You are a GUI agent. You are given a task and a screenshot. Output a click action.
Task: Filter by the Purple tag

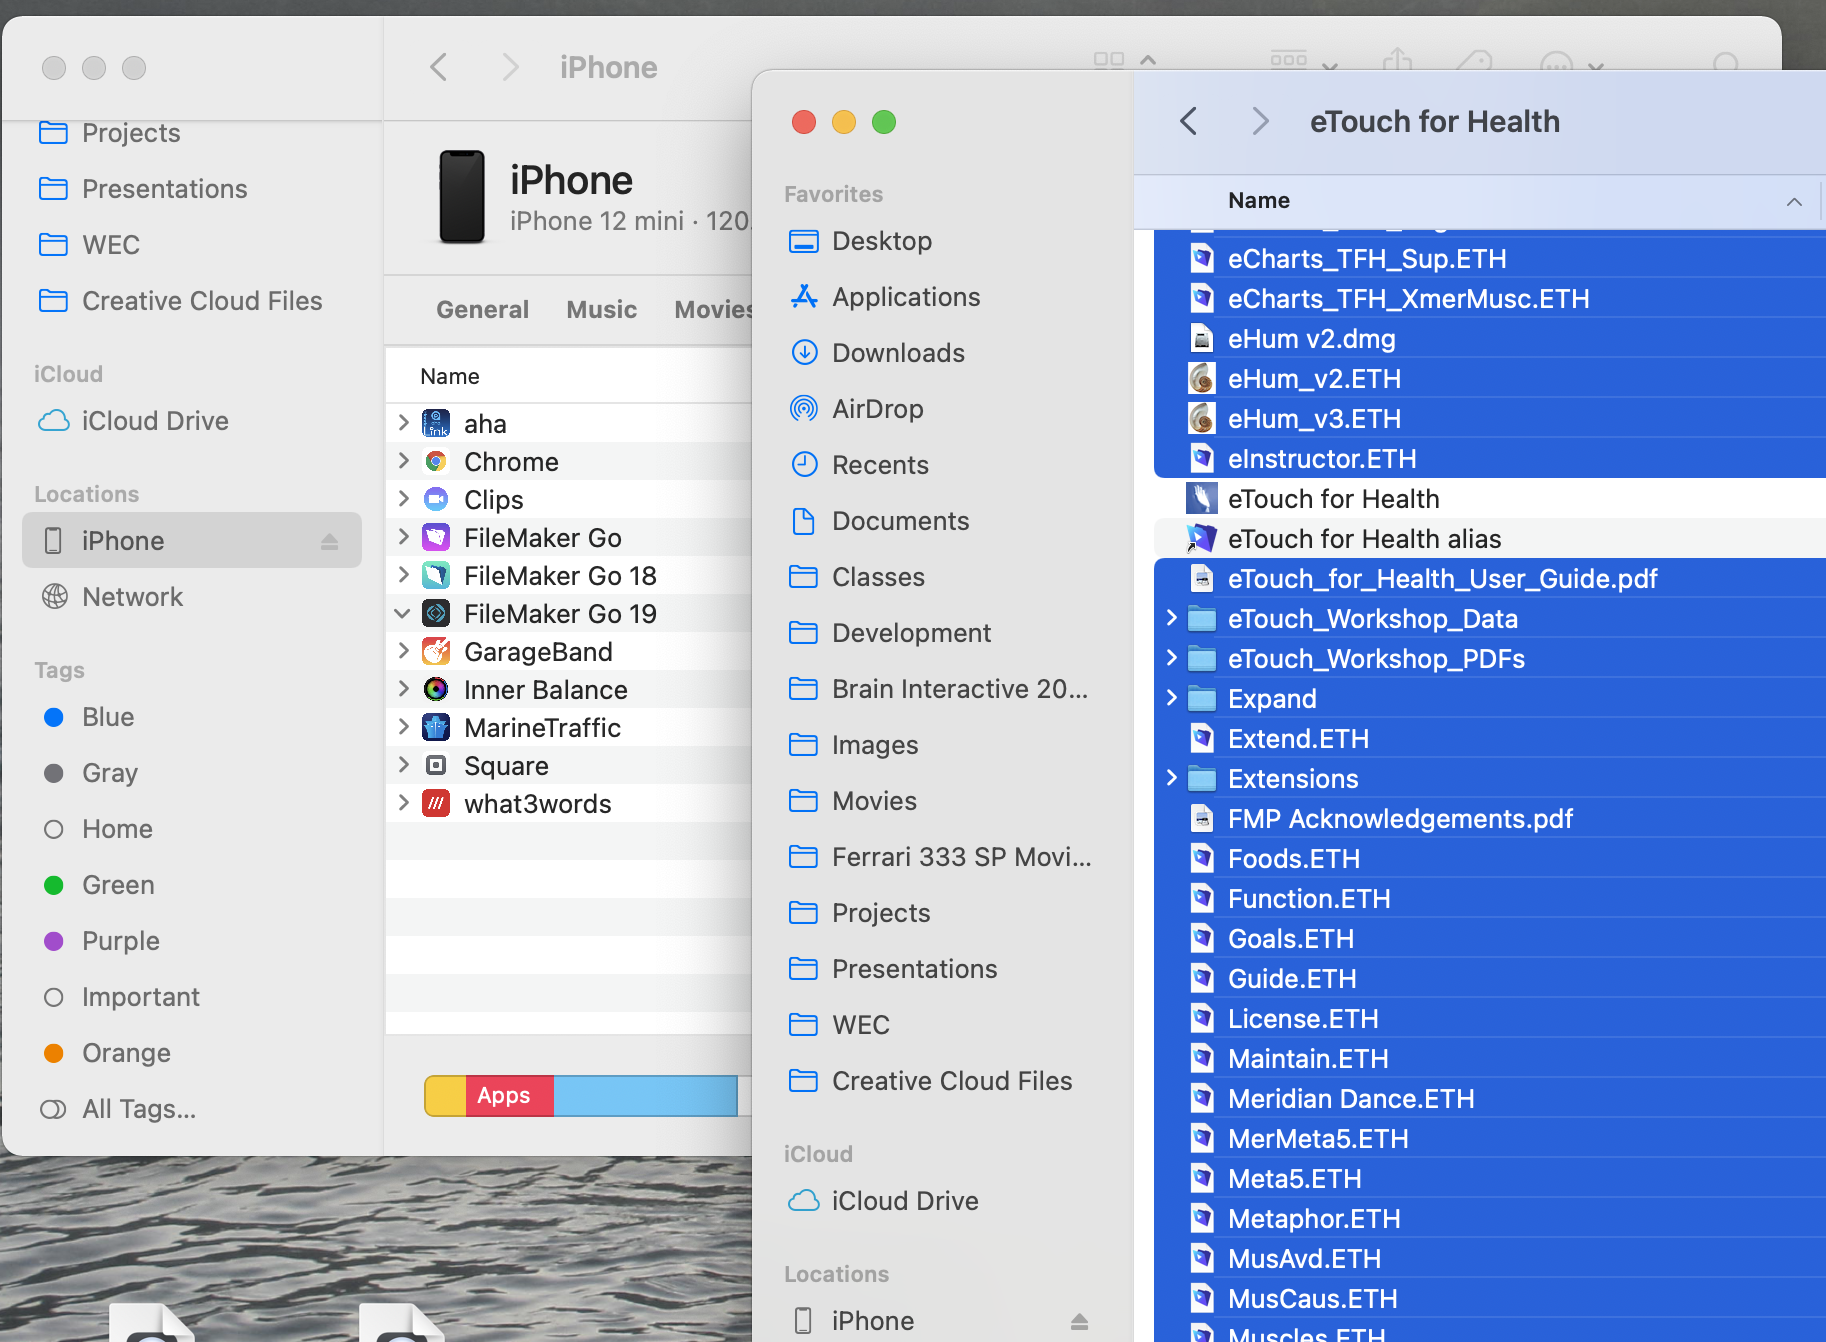[101, 941]
